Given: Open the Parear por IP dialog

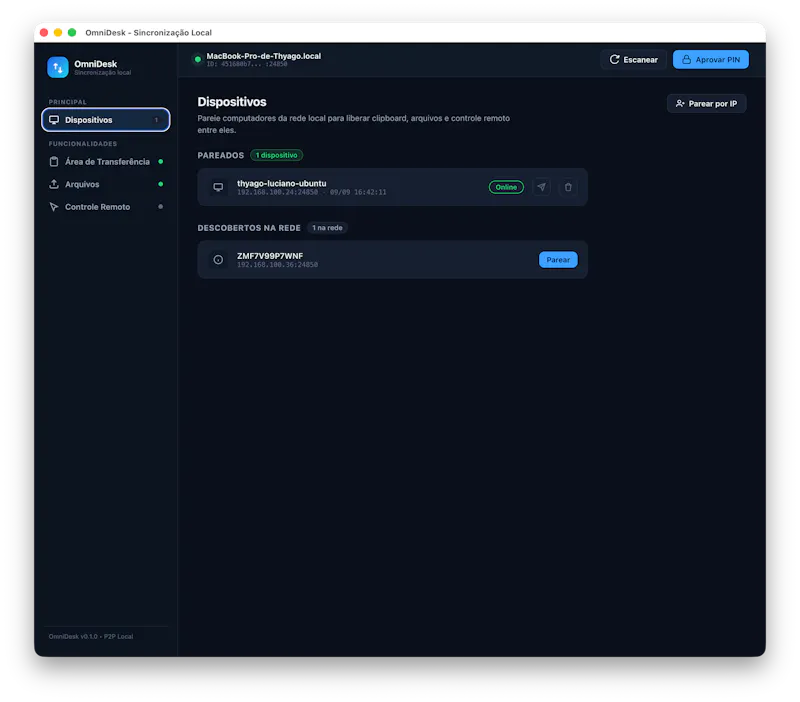Looking at the screenshot, I should pos(706,104).
